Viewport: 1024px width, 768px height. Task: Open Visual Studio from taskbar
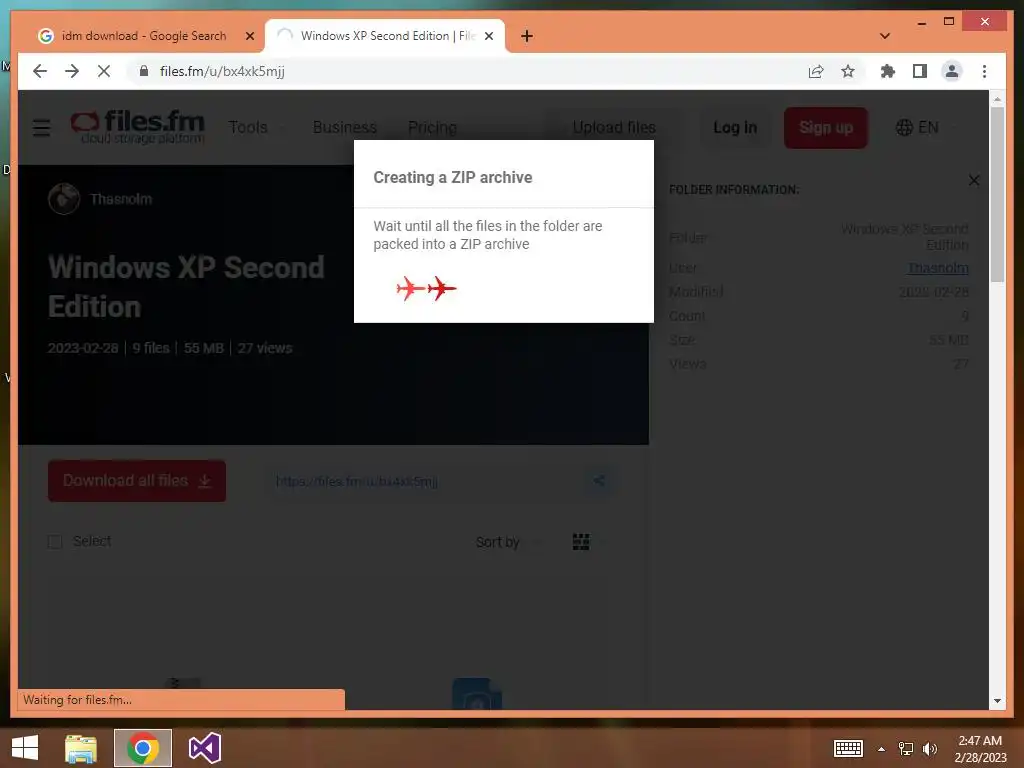[204, 748]
